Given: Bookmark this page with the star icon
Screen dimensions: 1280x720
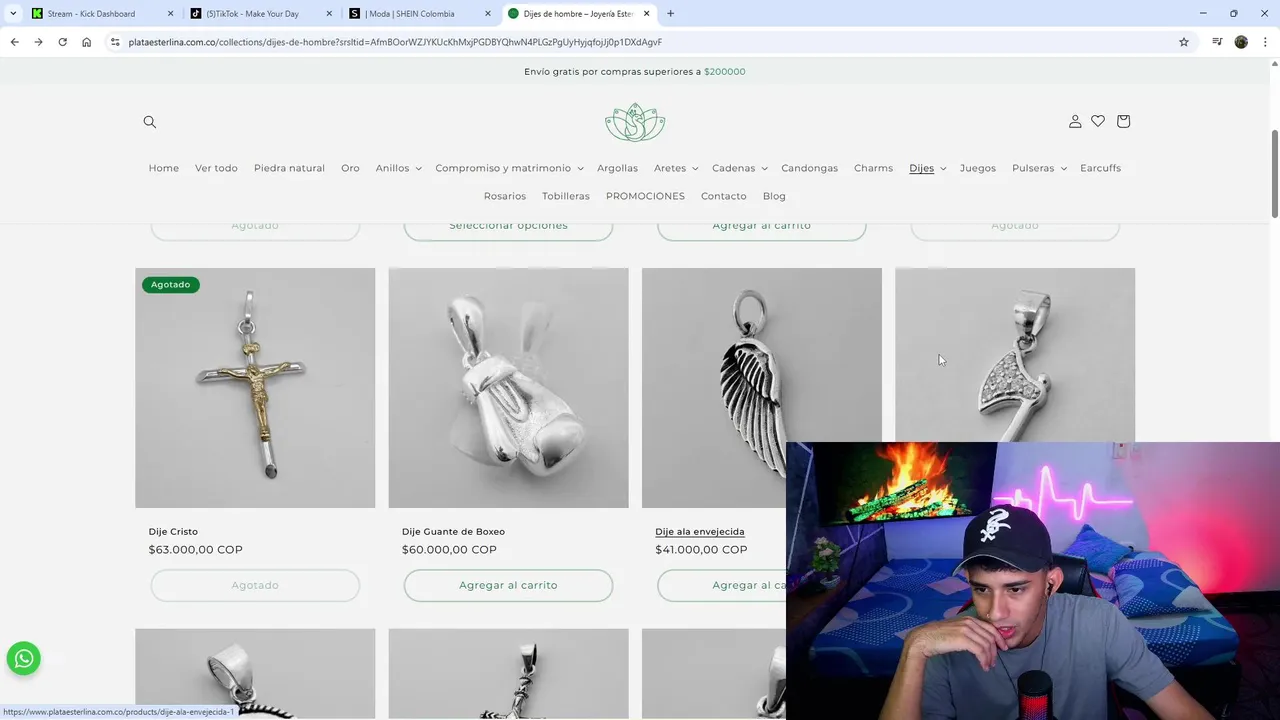Looking at the screenshot, I should (x=1184, y=42).
